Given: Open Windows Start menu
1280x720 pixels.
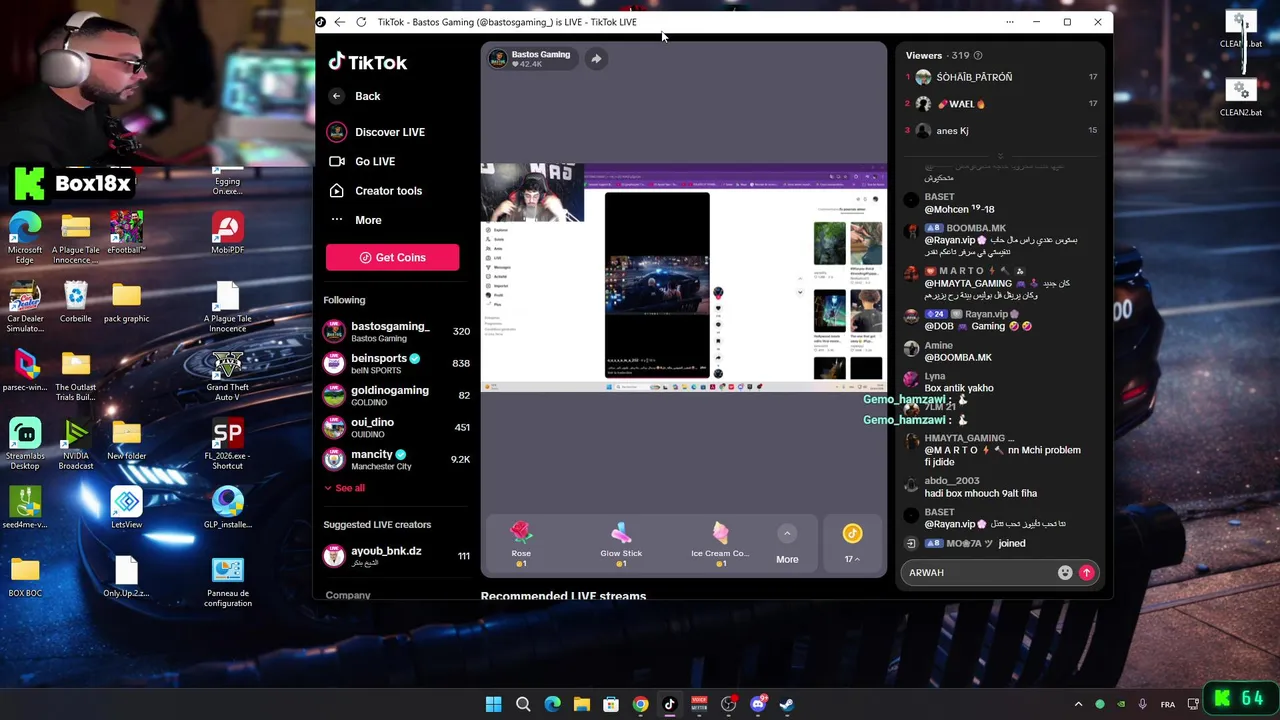Looking at the screenshot, I should click(493, 704).
